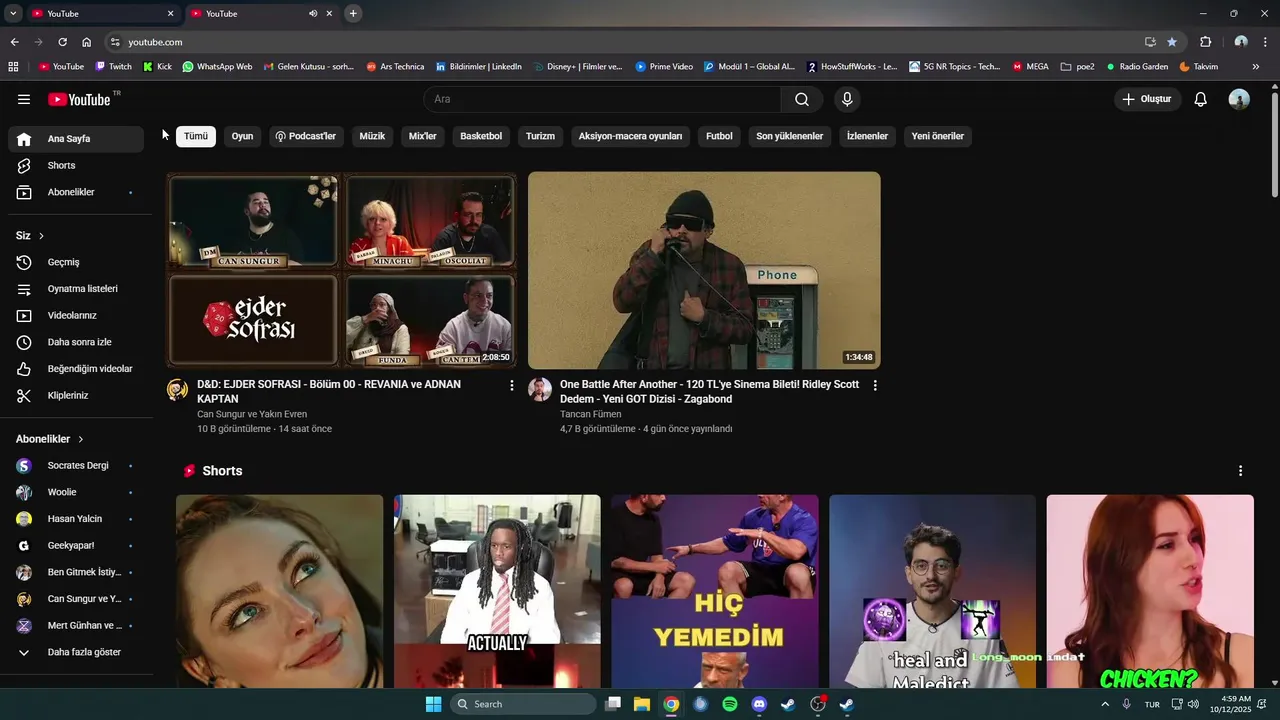The height and width of the screenshot is (720, 1280).
Task: Open Task View on the taskbar
Action: pos(613,704)
